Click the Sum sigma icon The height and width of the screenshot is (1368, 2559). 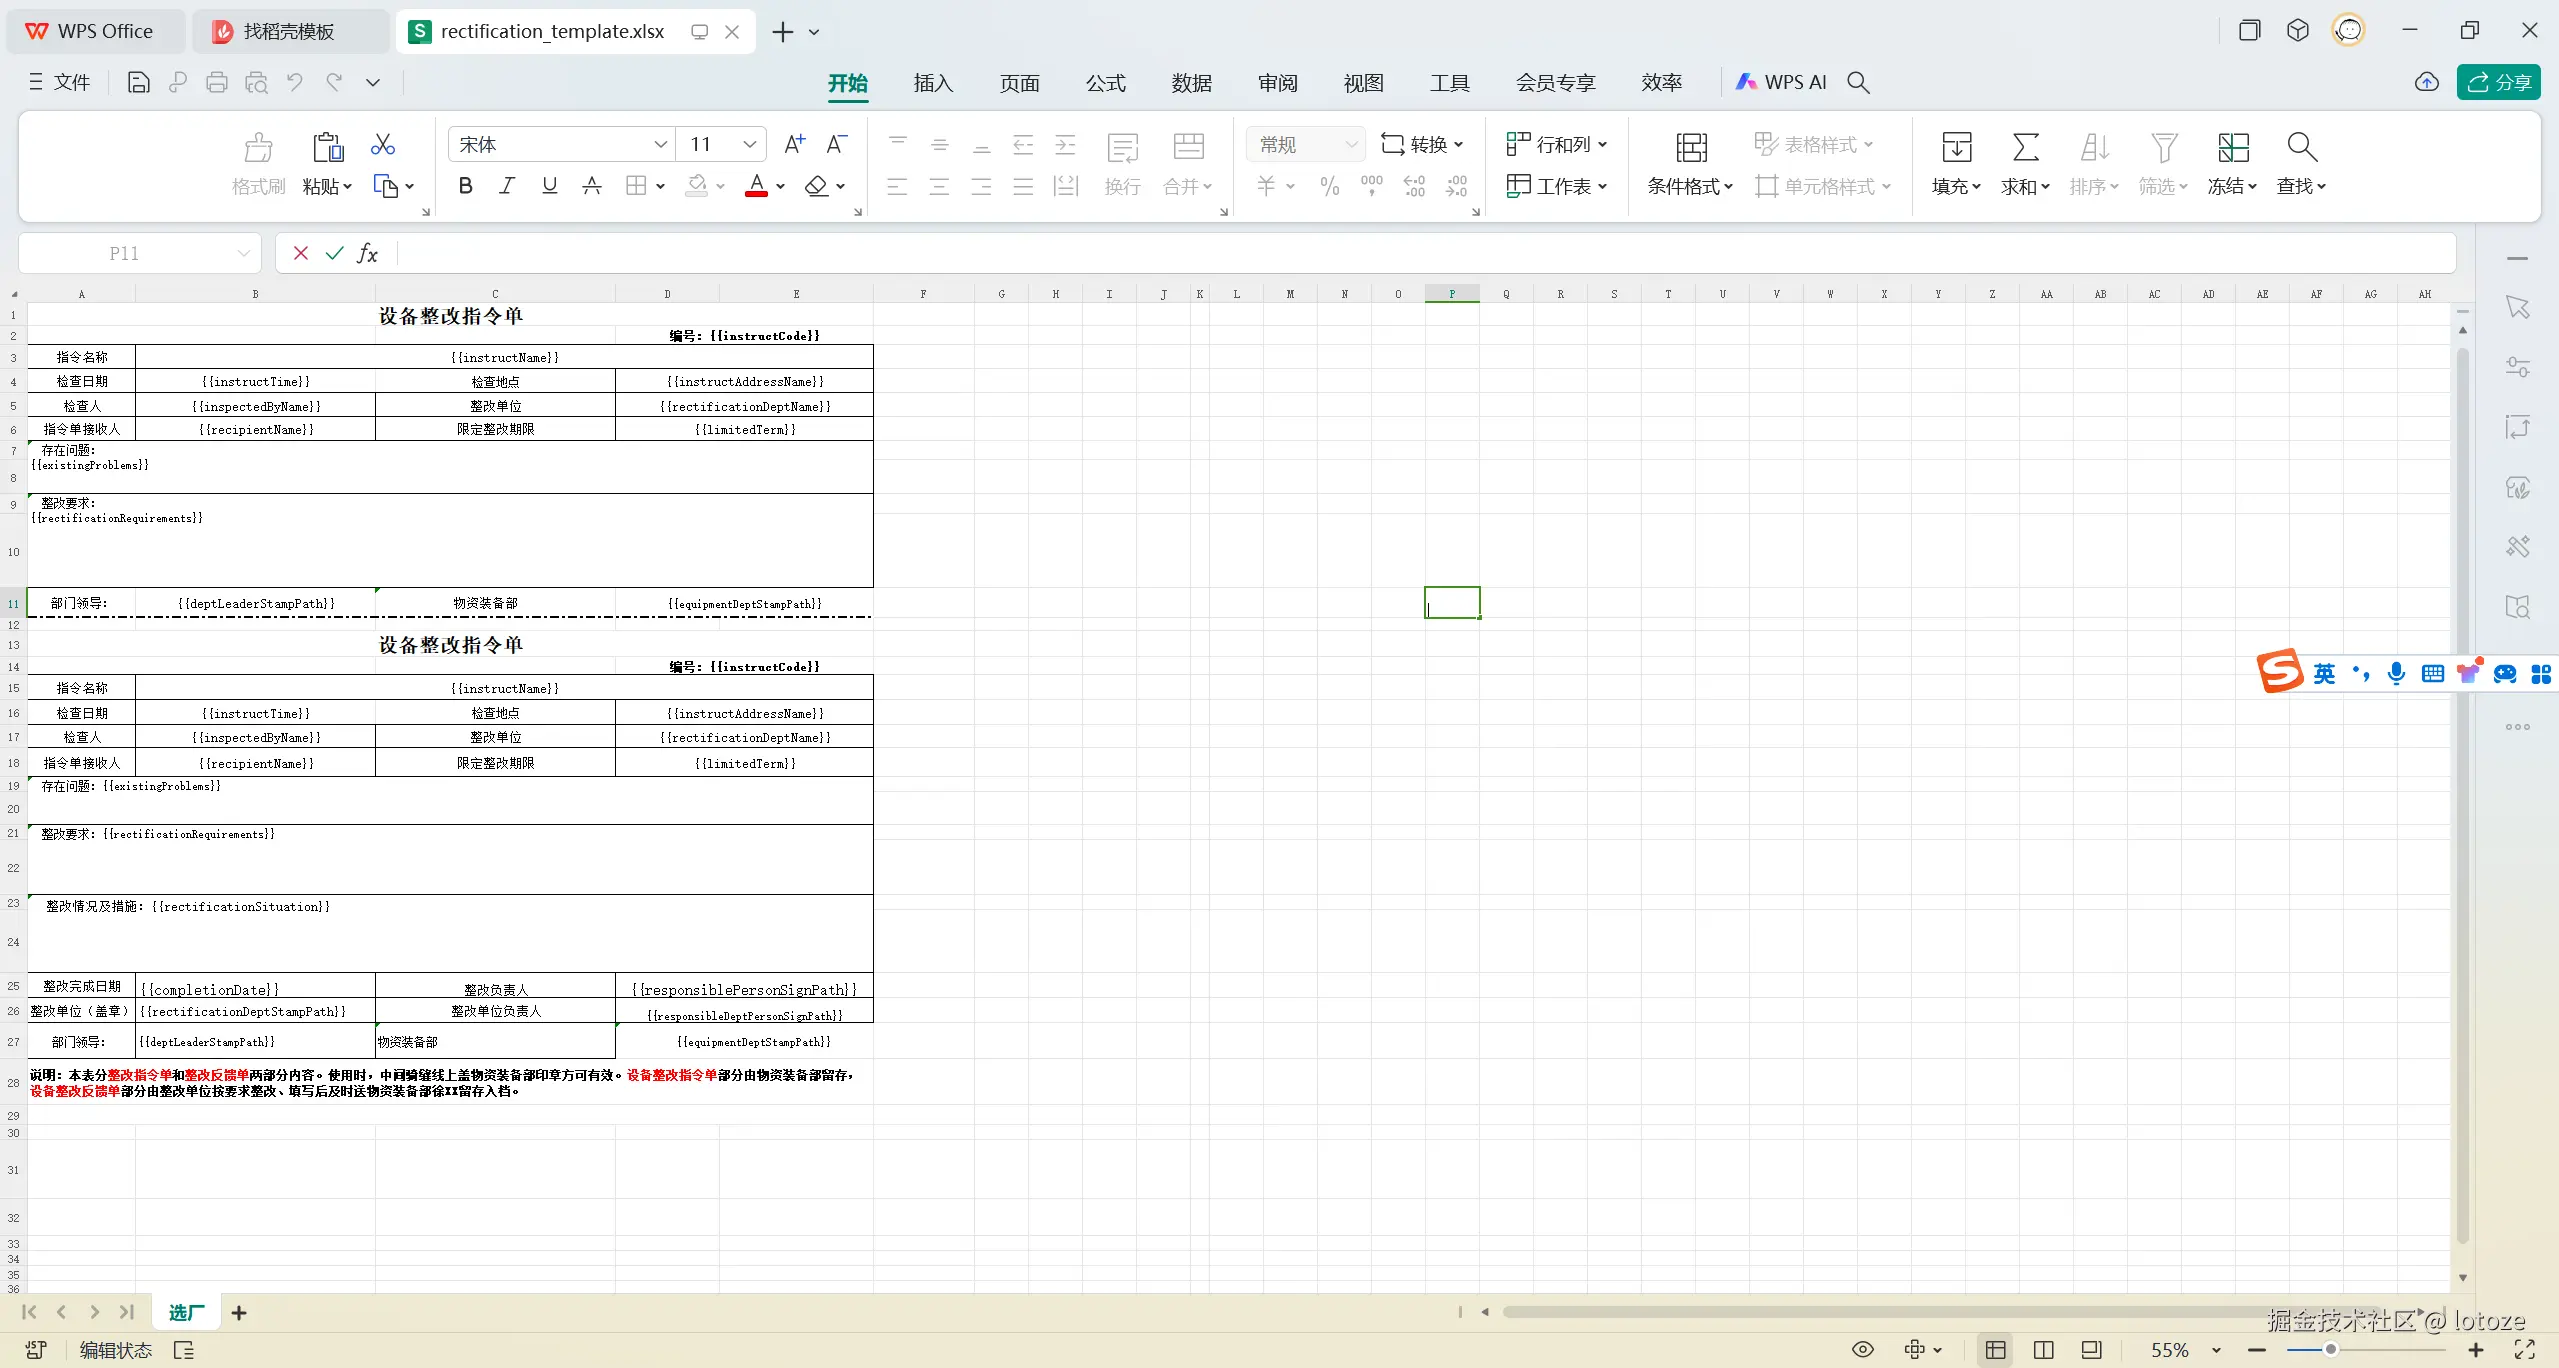[2025, 148]
